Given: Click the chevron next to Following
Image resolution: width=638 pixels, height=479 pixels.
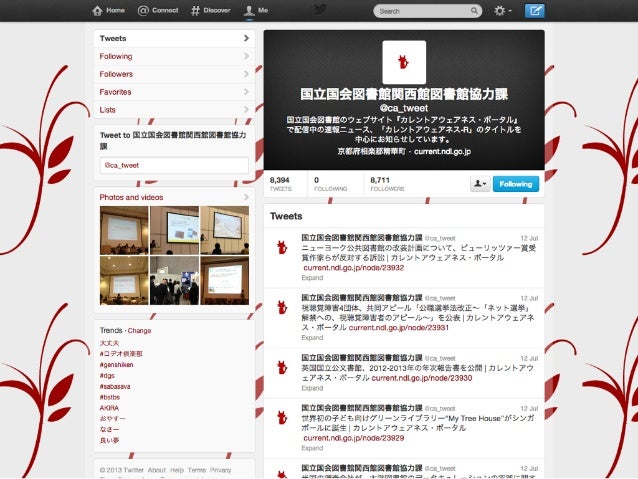Looking at the screenshot, I should click(246, 56).
